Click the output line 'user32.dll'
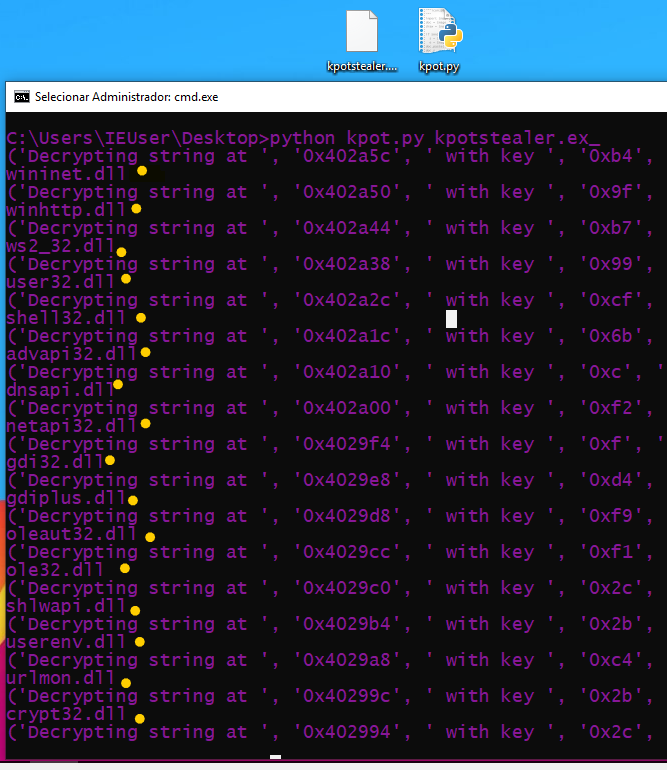This screenshot has height=770, width=667. (60, 282)
